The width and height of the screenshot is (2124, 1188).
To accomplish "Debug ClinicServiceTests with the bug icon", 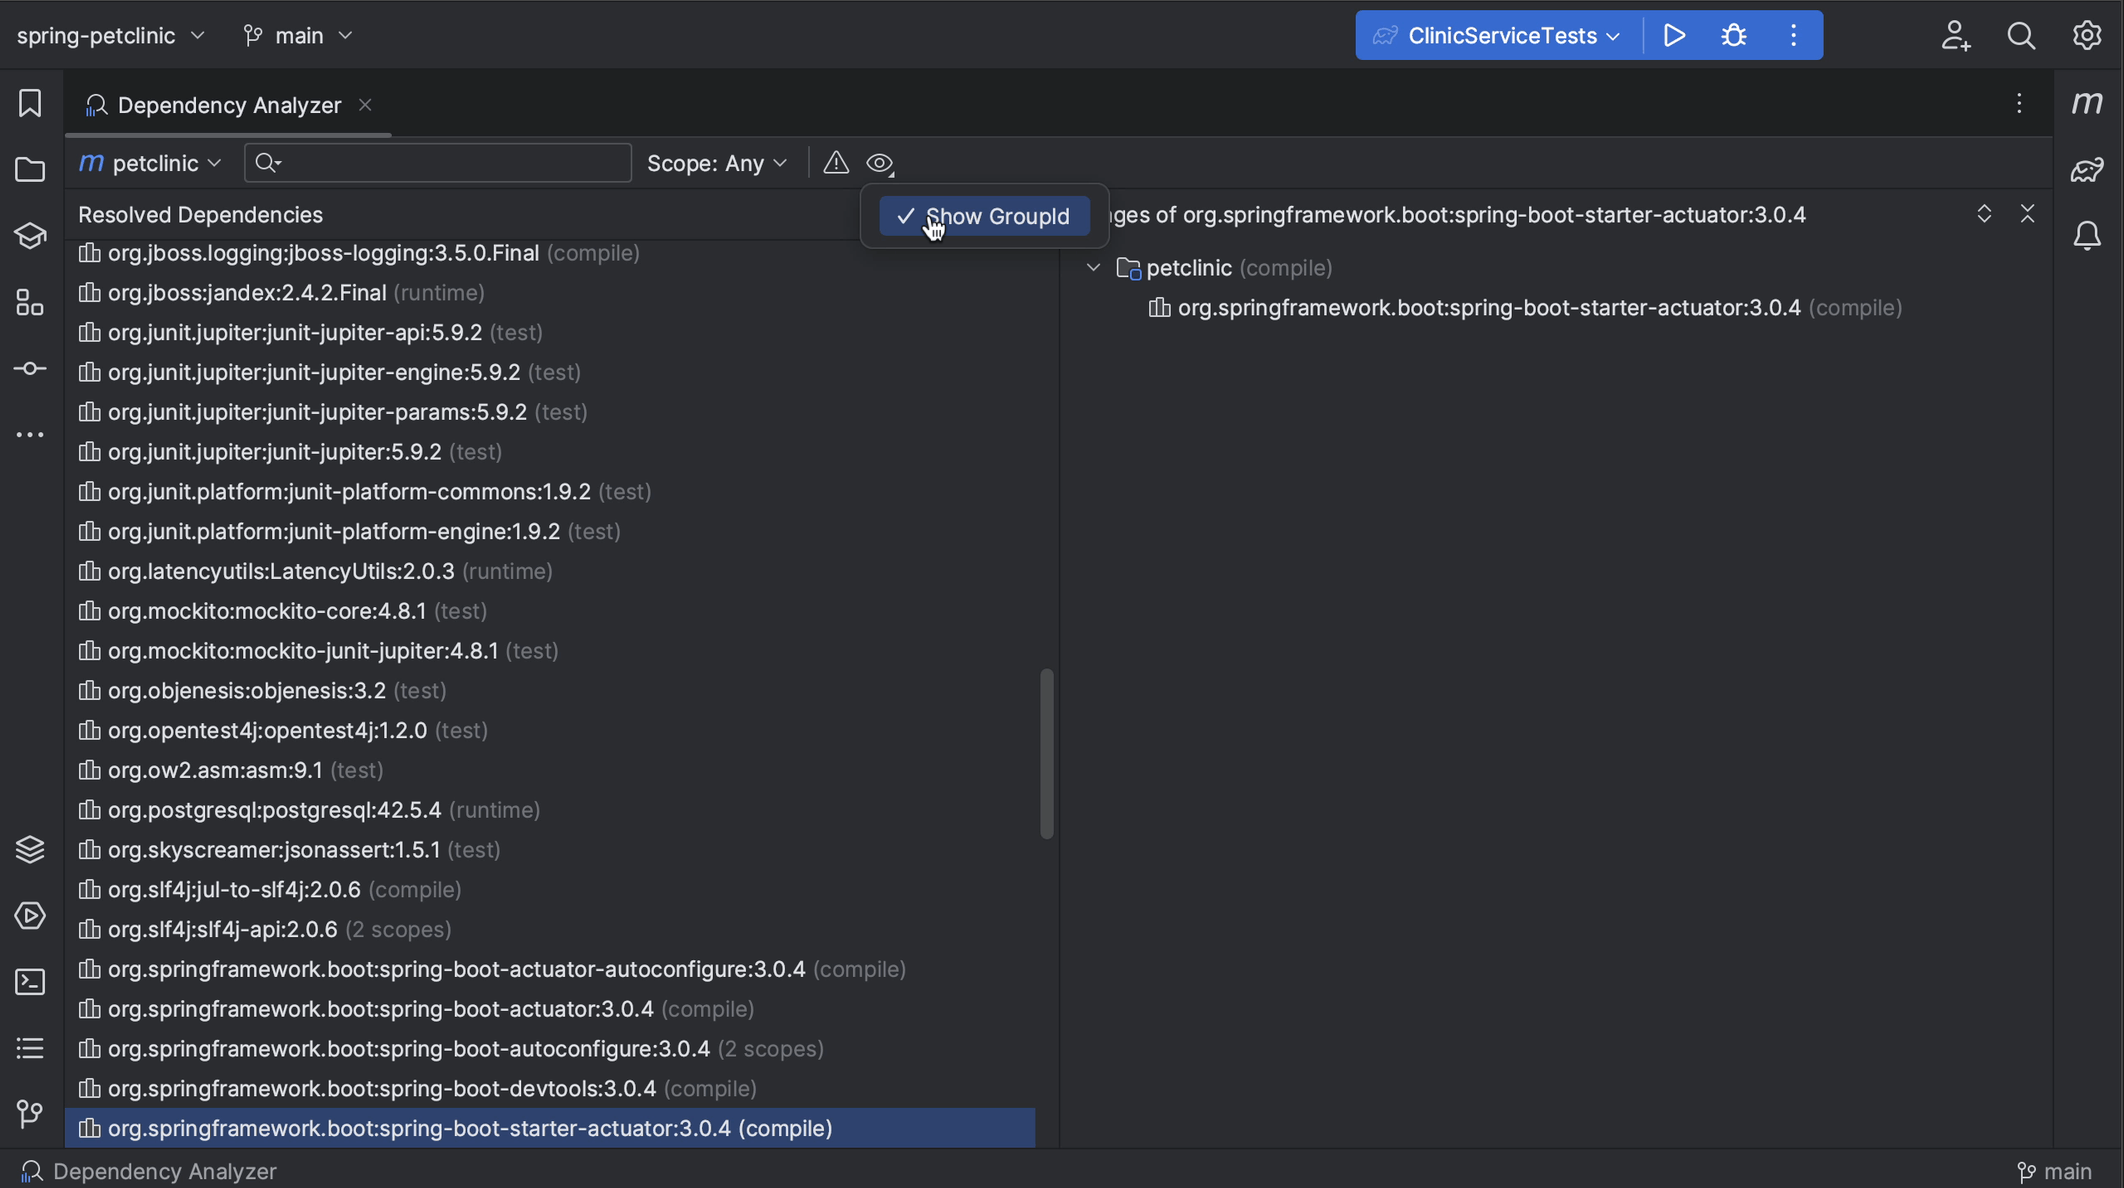I will (1734, 35).
